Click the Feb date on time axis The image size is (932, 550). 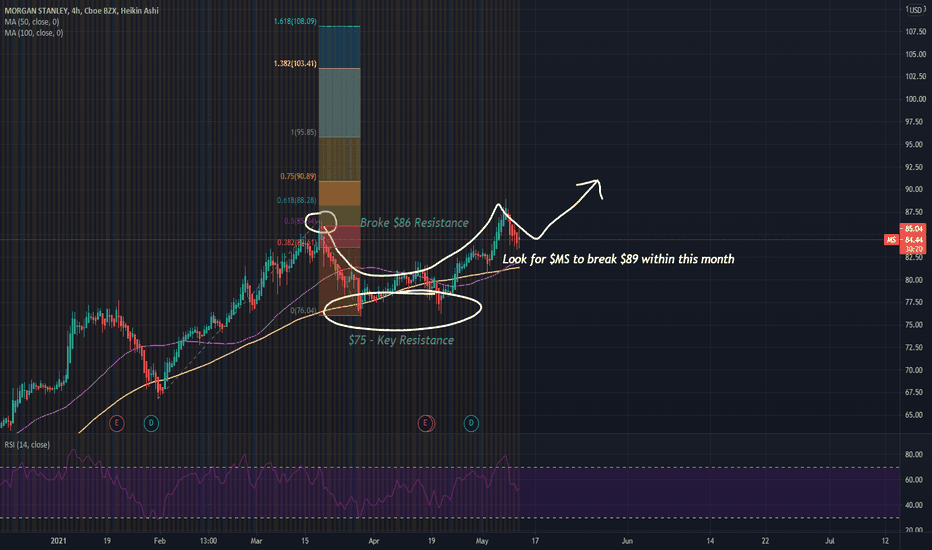click(159, 541)
